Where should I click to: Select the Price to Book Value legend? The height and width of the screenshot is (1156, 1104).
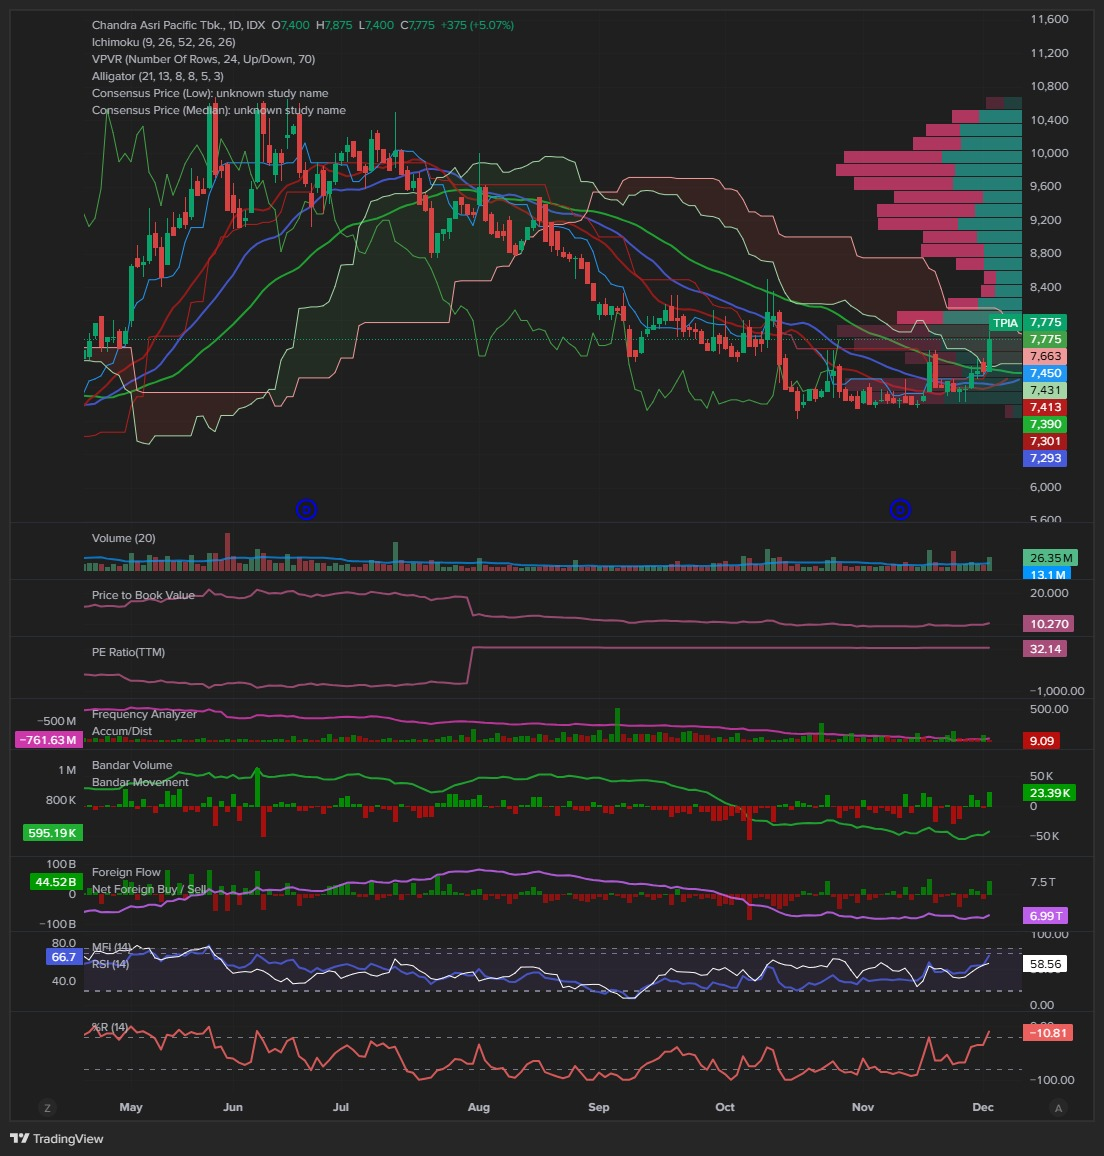pyautogui.click(x=143, y=595)
